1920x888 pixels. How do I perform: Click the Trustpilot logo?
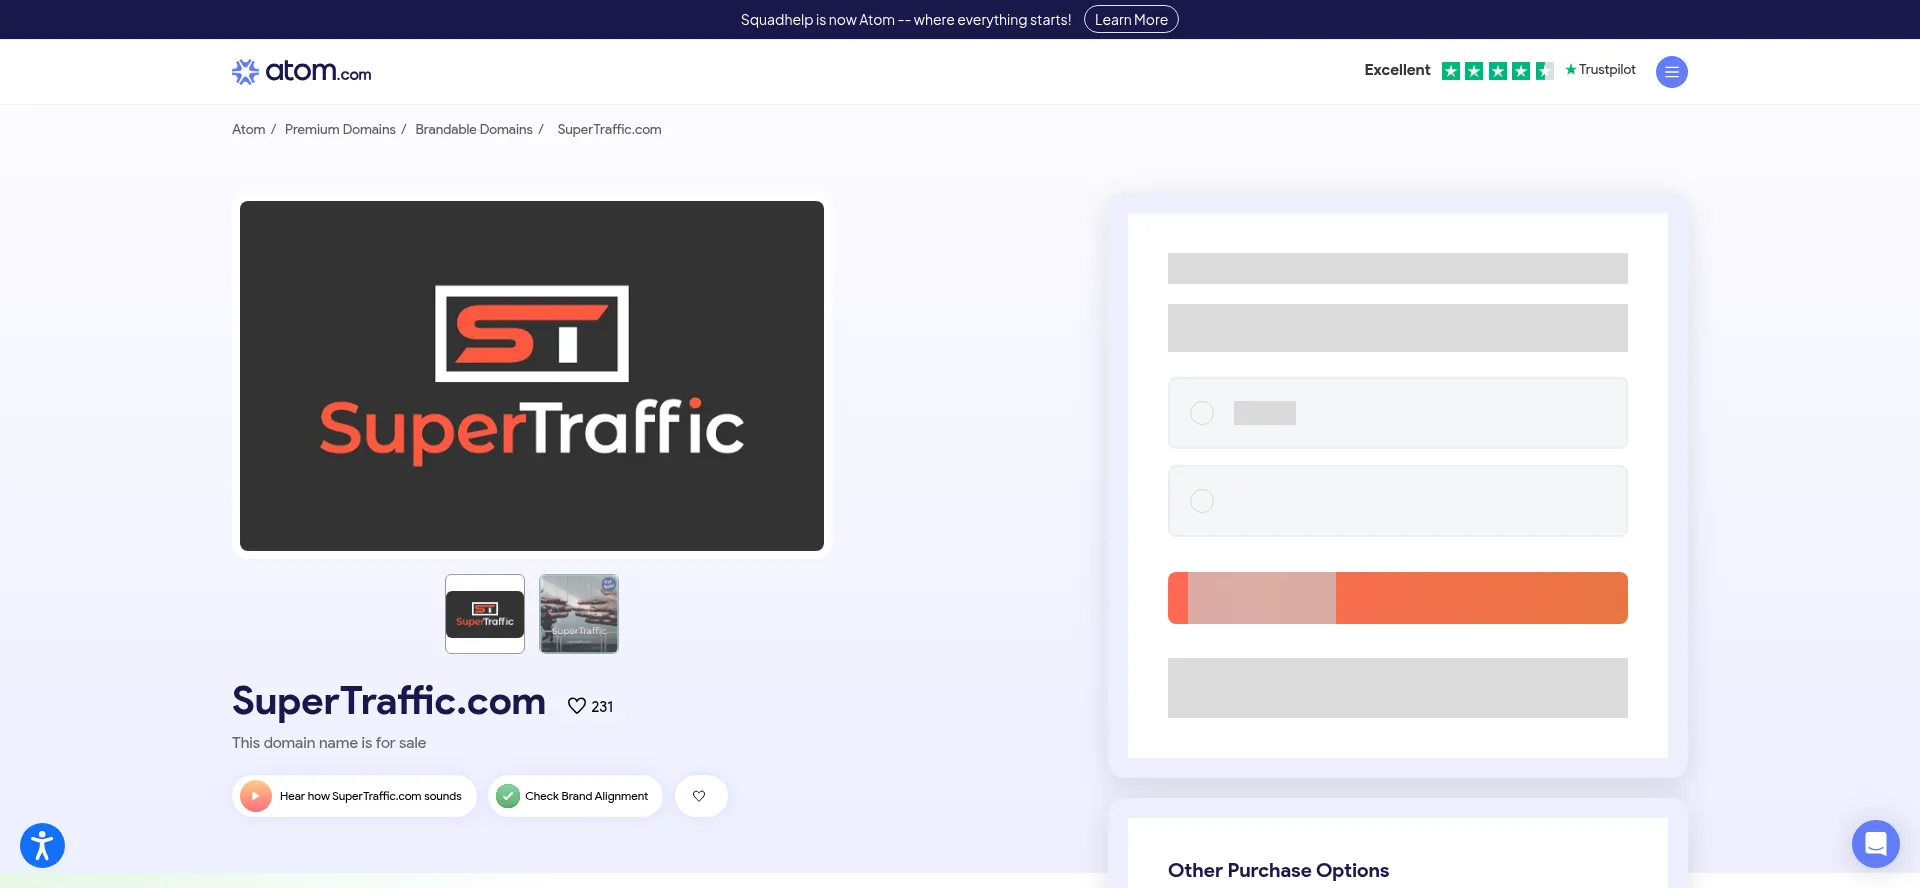(1600, 69)
